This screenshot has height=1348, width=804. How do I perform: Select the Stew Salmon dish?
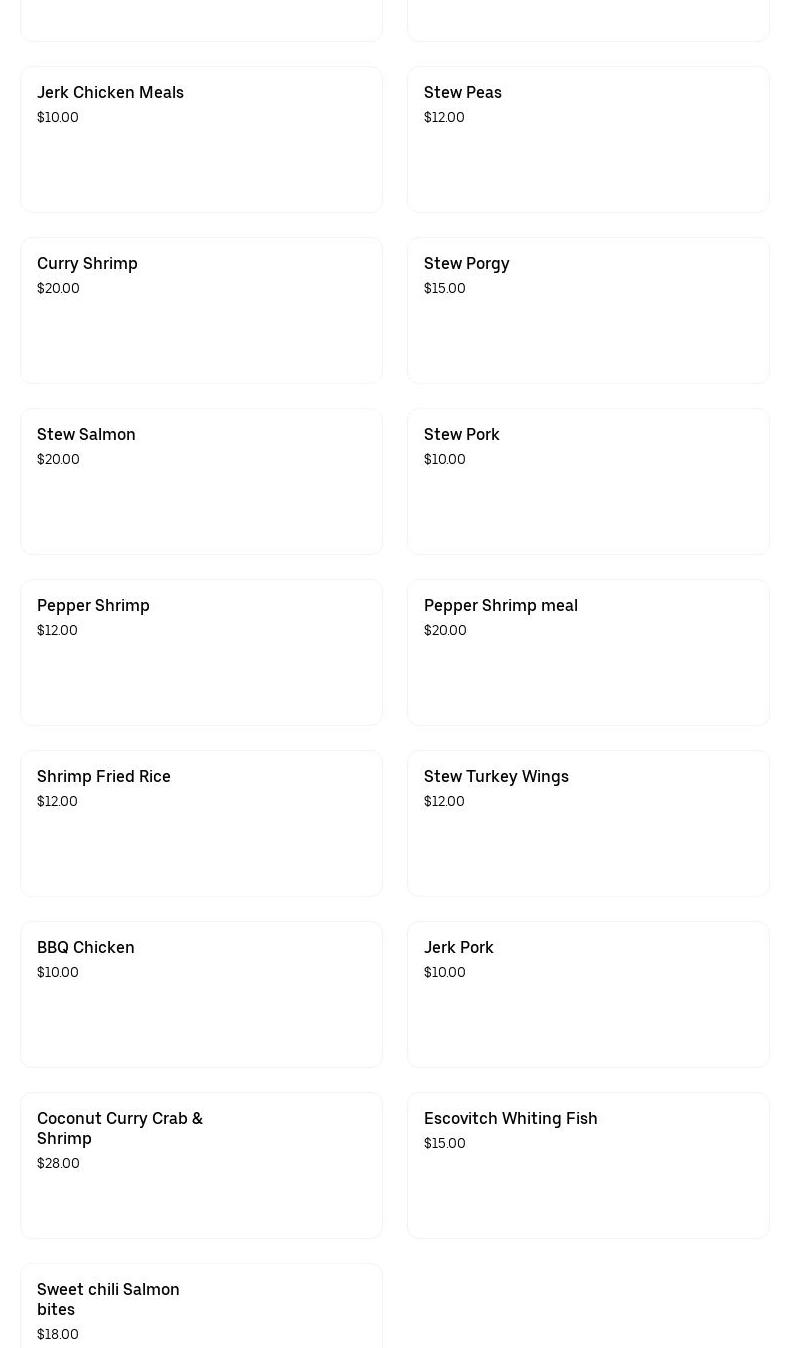coord(201,482)
